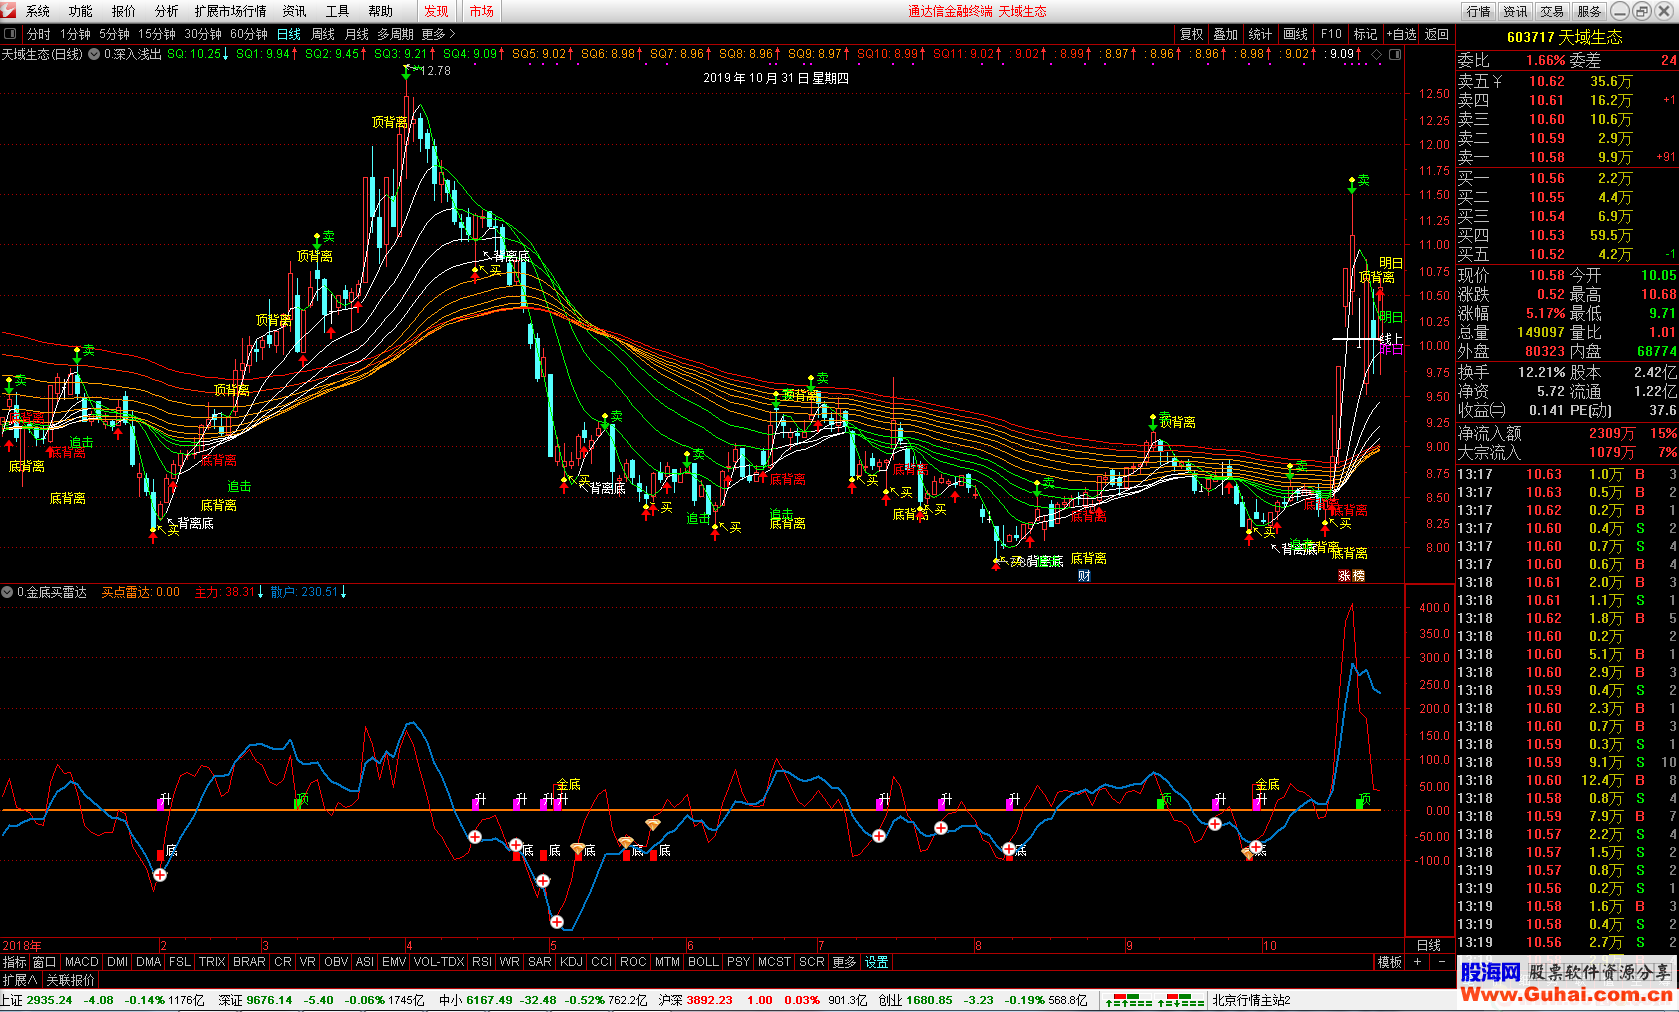Open the 模板 template selector

click(1390, 962)
